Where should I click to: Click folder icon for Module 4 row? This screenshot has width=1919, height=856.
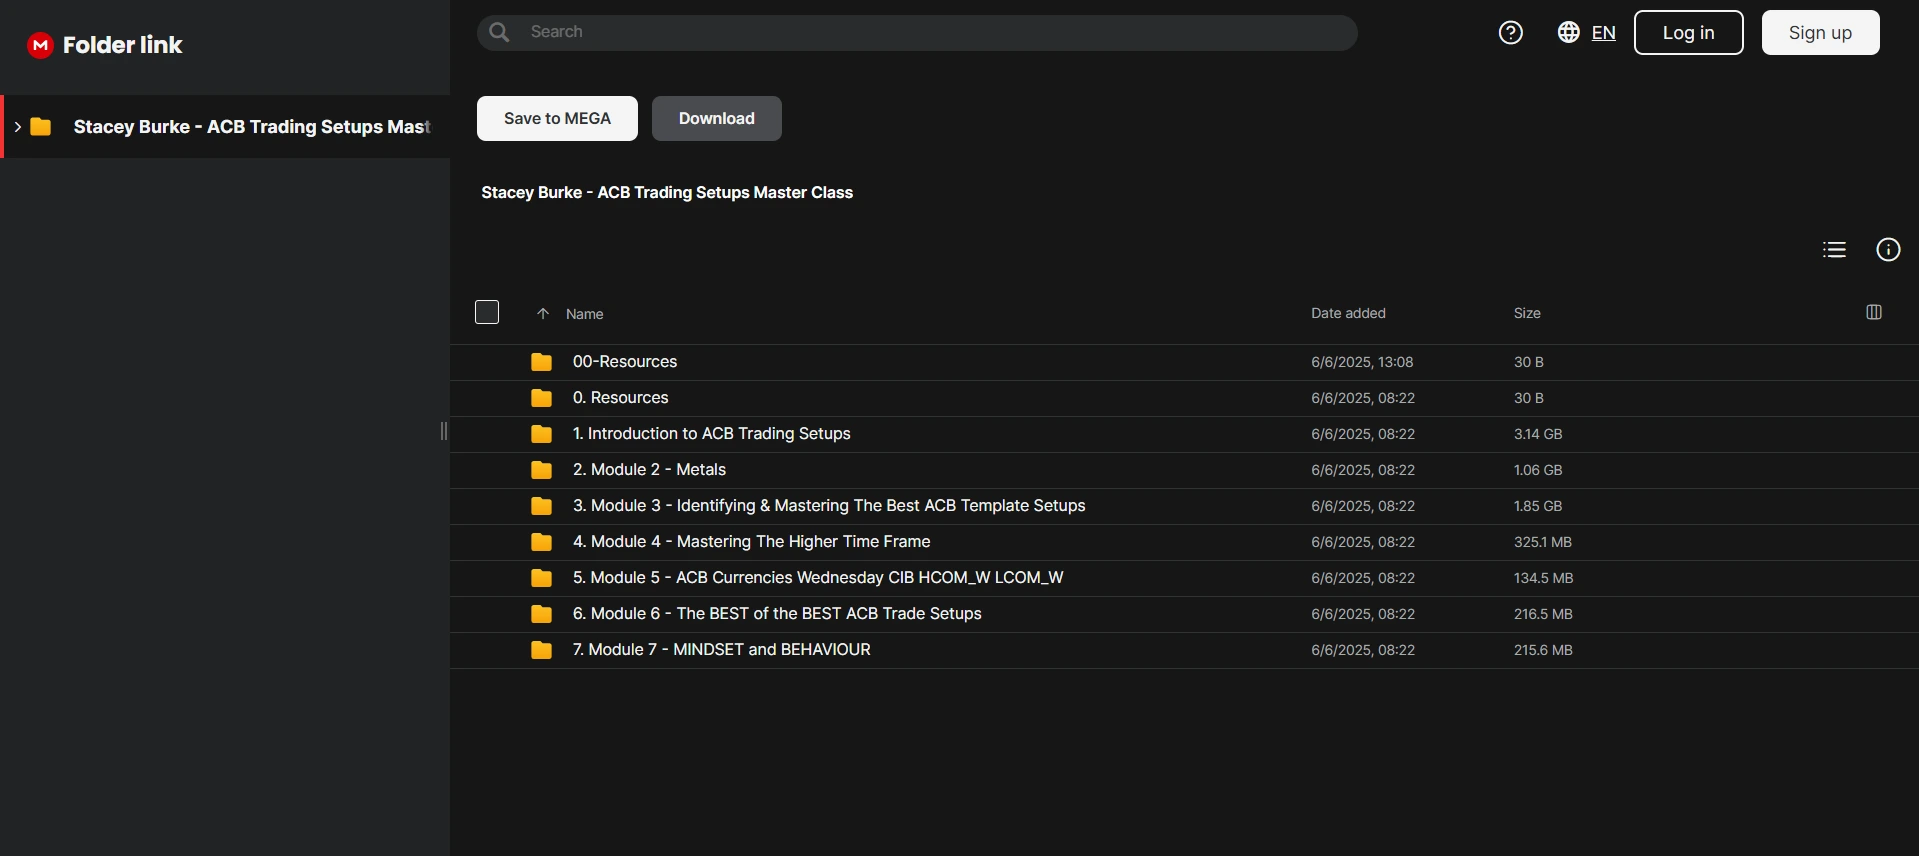point(541,542)
